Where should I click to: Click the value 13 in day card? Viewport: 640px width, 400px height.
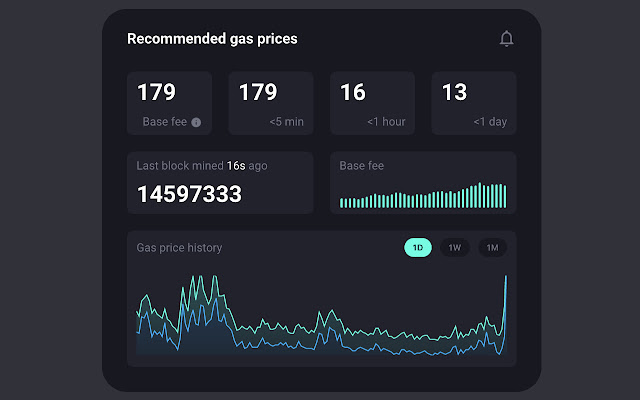click(x=454, y=92)
